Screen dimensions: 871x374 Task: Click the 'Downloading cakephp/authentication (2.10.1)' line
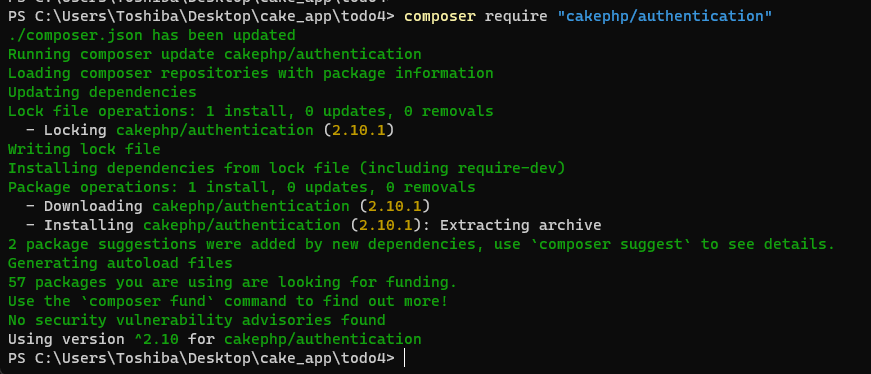click(x=228, y=206)
